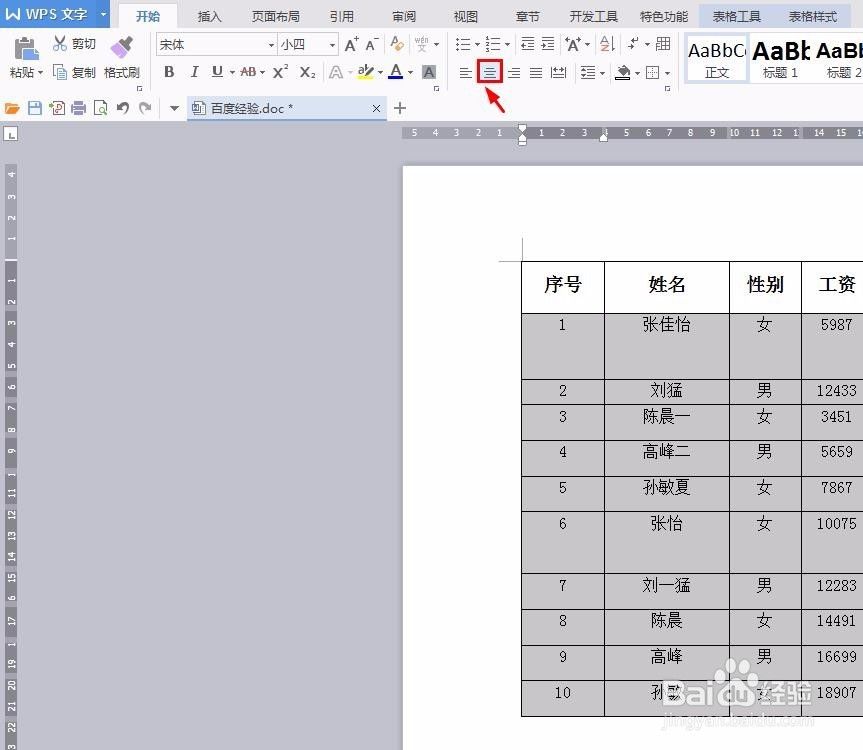863x750 pixels.
Task: Open a file using the folder icon
Action: click(10, 107)
